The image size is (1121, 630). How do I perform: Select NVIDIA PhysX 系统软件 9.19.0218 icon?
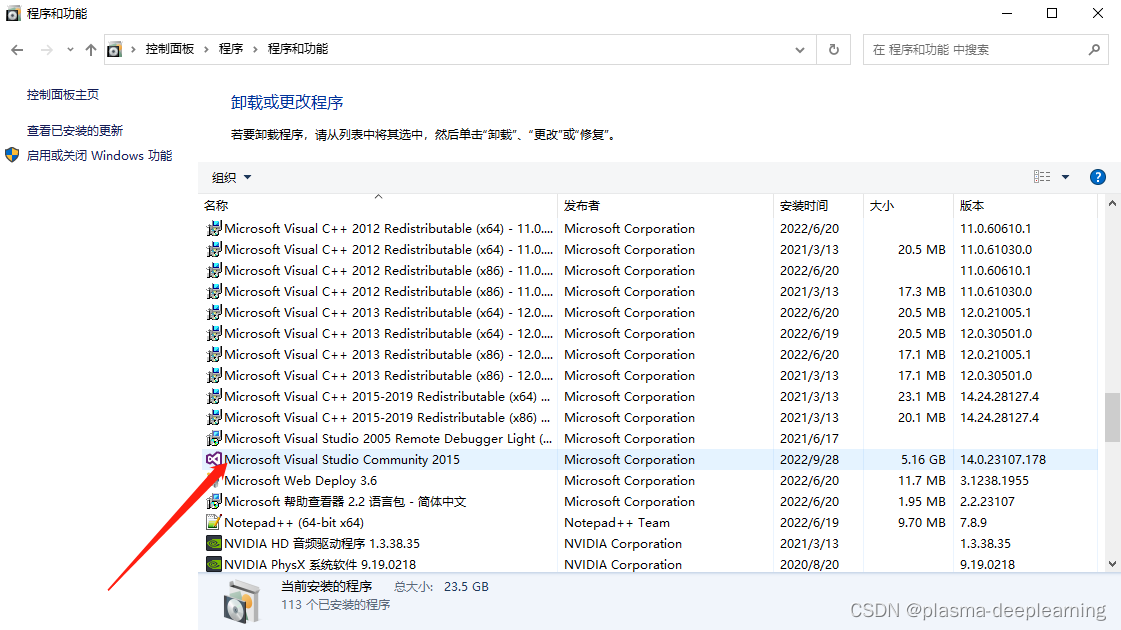213,564
